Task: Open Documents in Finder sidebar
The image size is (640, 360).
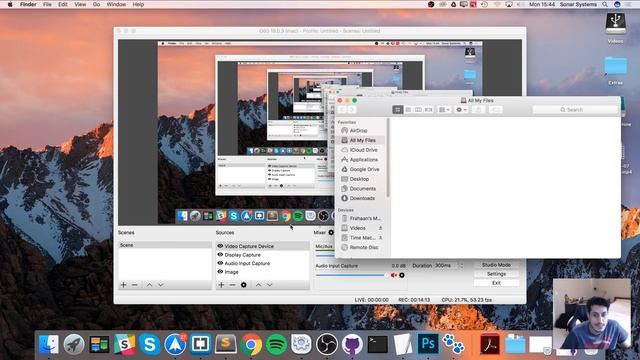Action: [361, 189]
